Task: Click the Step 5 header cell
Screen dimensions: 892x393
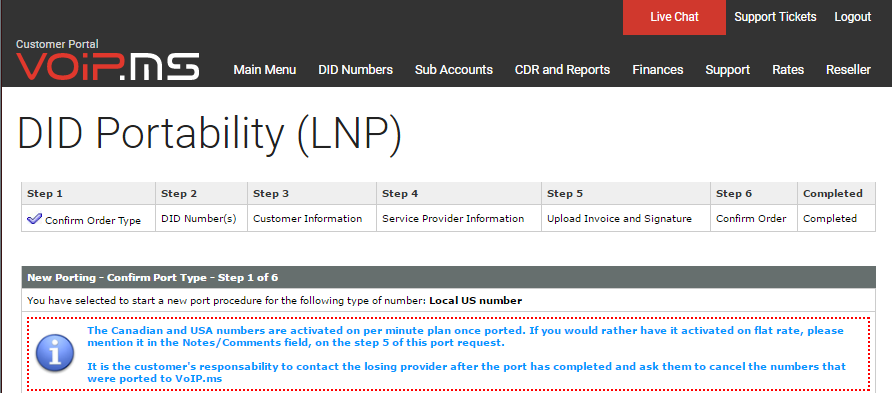Action: 626,193
